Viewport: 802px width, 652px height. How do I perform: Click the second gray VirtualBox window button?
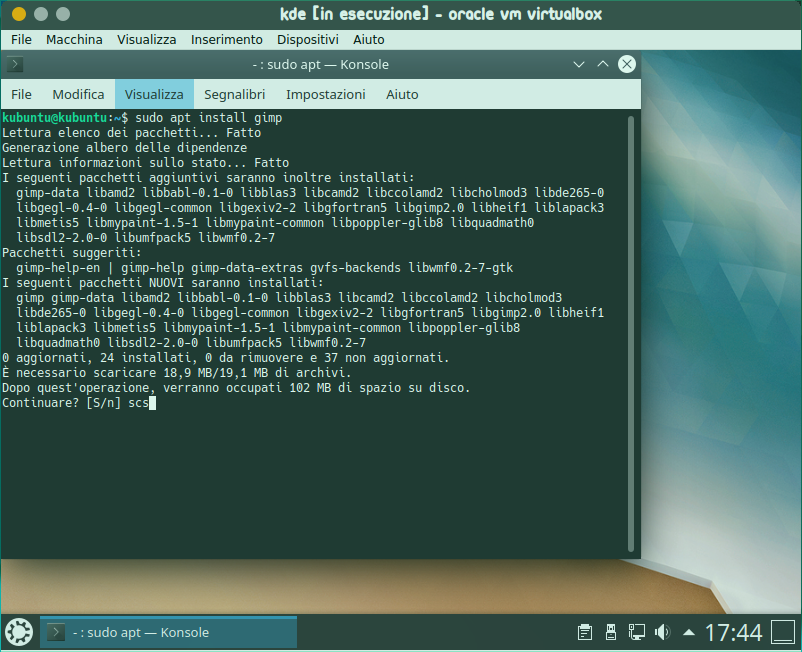click(63, 14)
